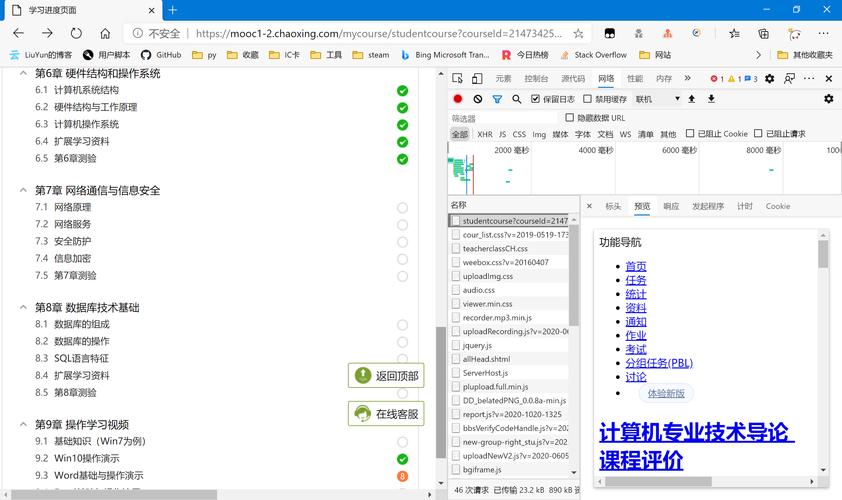Open the 响应 tab in request details
This screenshot has height=500, width=842.
pyautogui.click(x=670, y=206)
